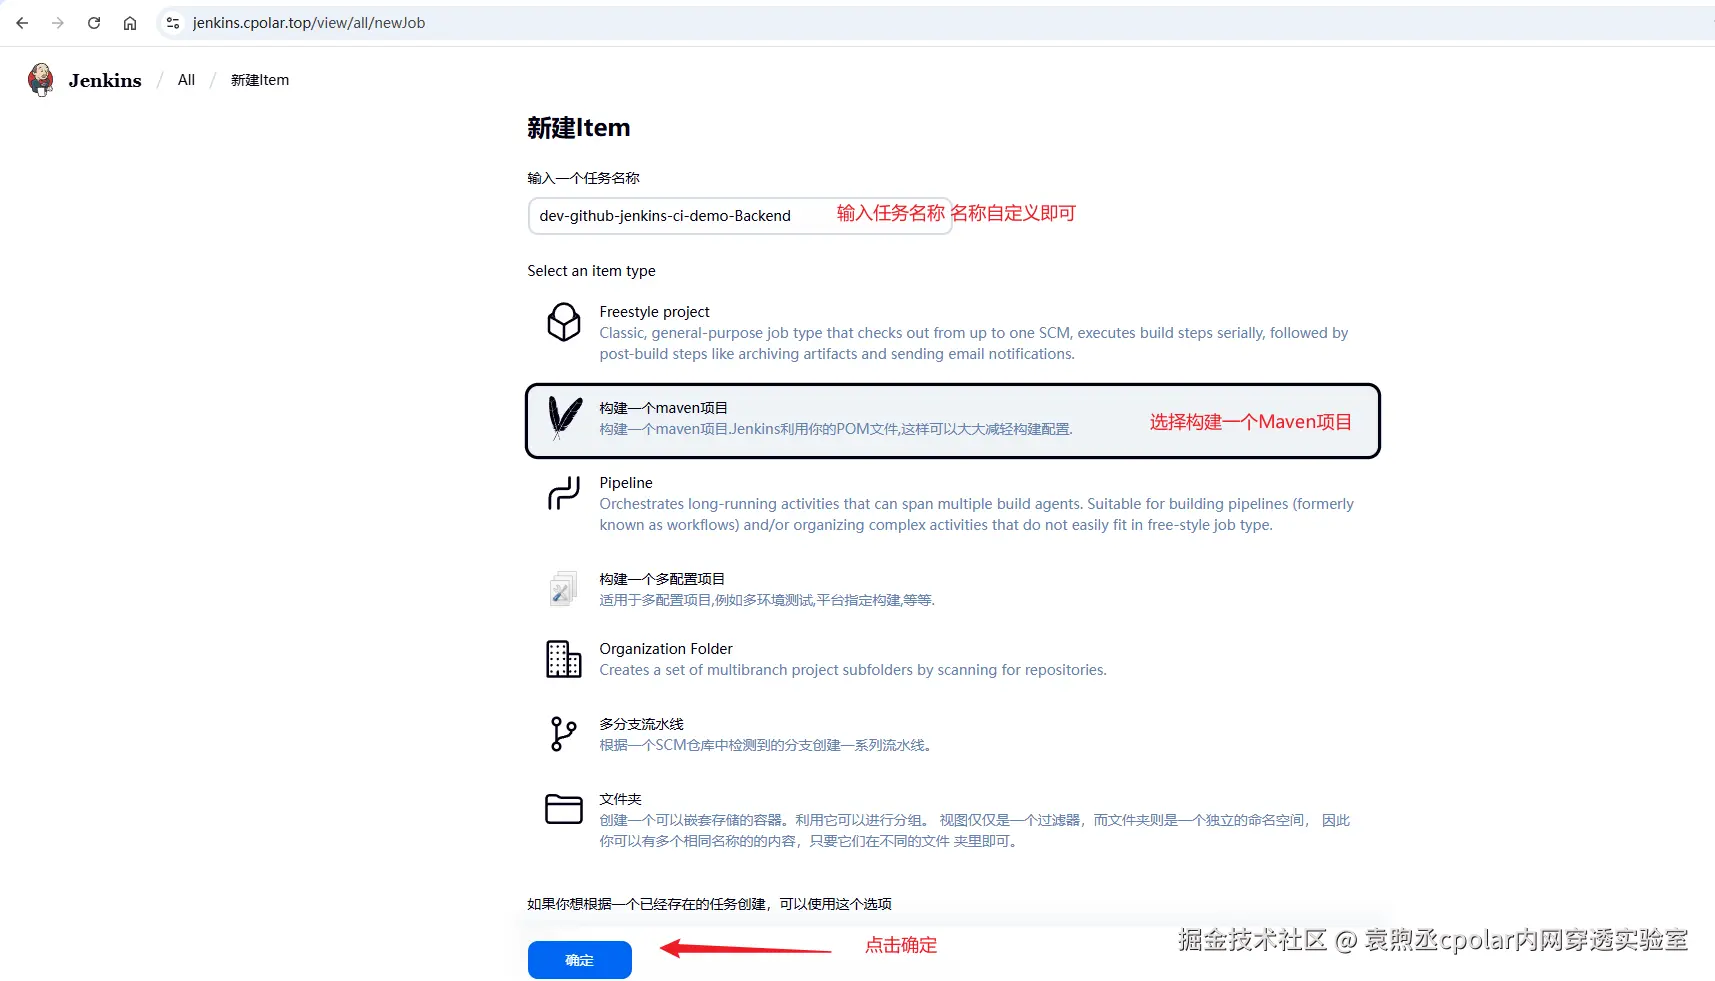Select the multi-configuration project icon

tap(564, 589)
